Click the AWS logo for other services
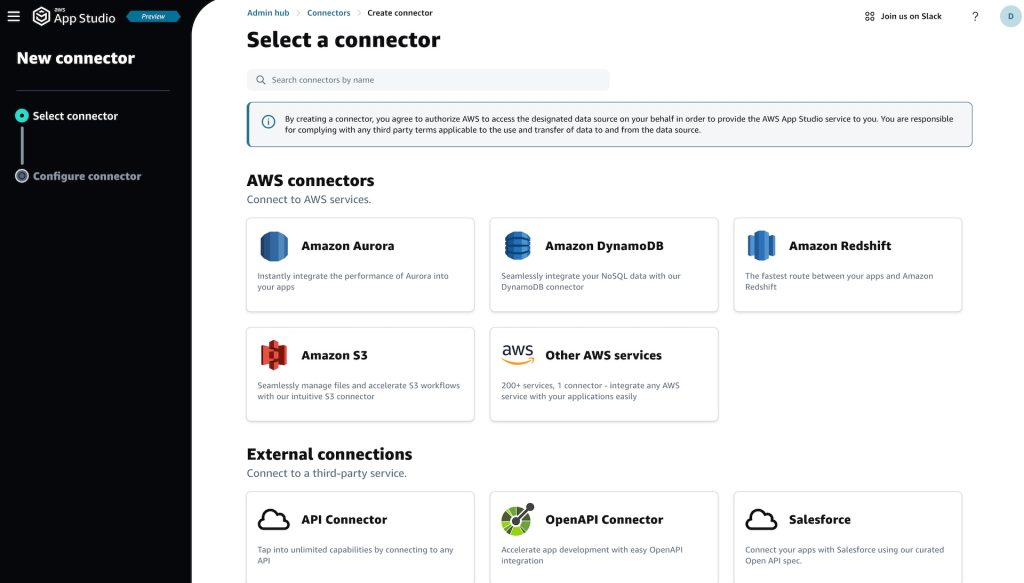1024x583 pixels. click(517, 355)
